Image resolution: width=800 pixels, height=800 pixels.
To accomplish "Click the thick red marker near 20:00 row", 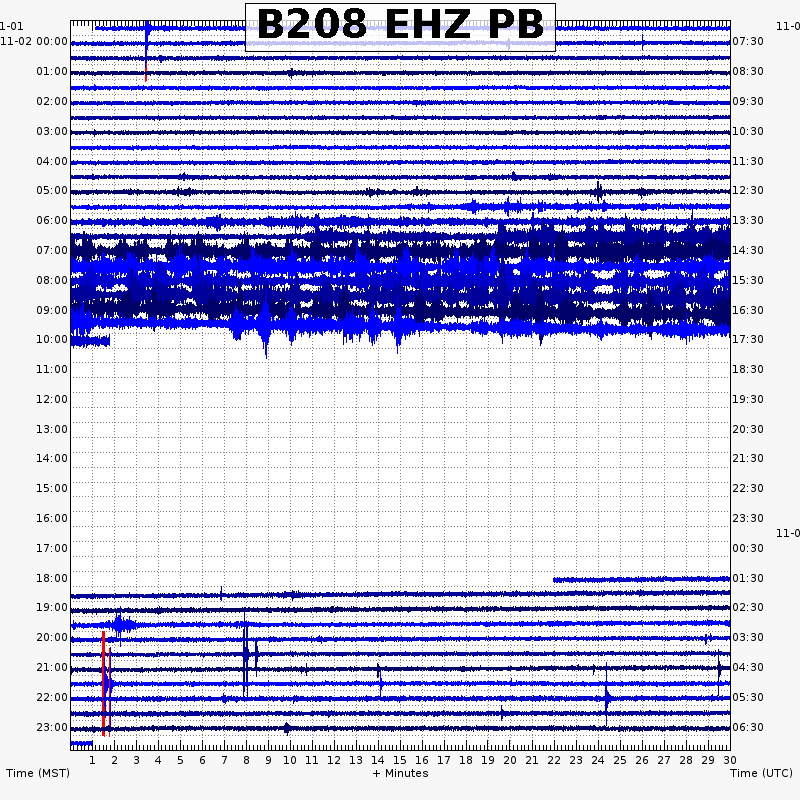I will pos(104,684).
